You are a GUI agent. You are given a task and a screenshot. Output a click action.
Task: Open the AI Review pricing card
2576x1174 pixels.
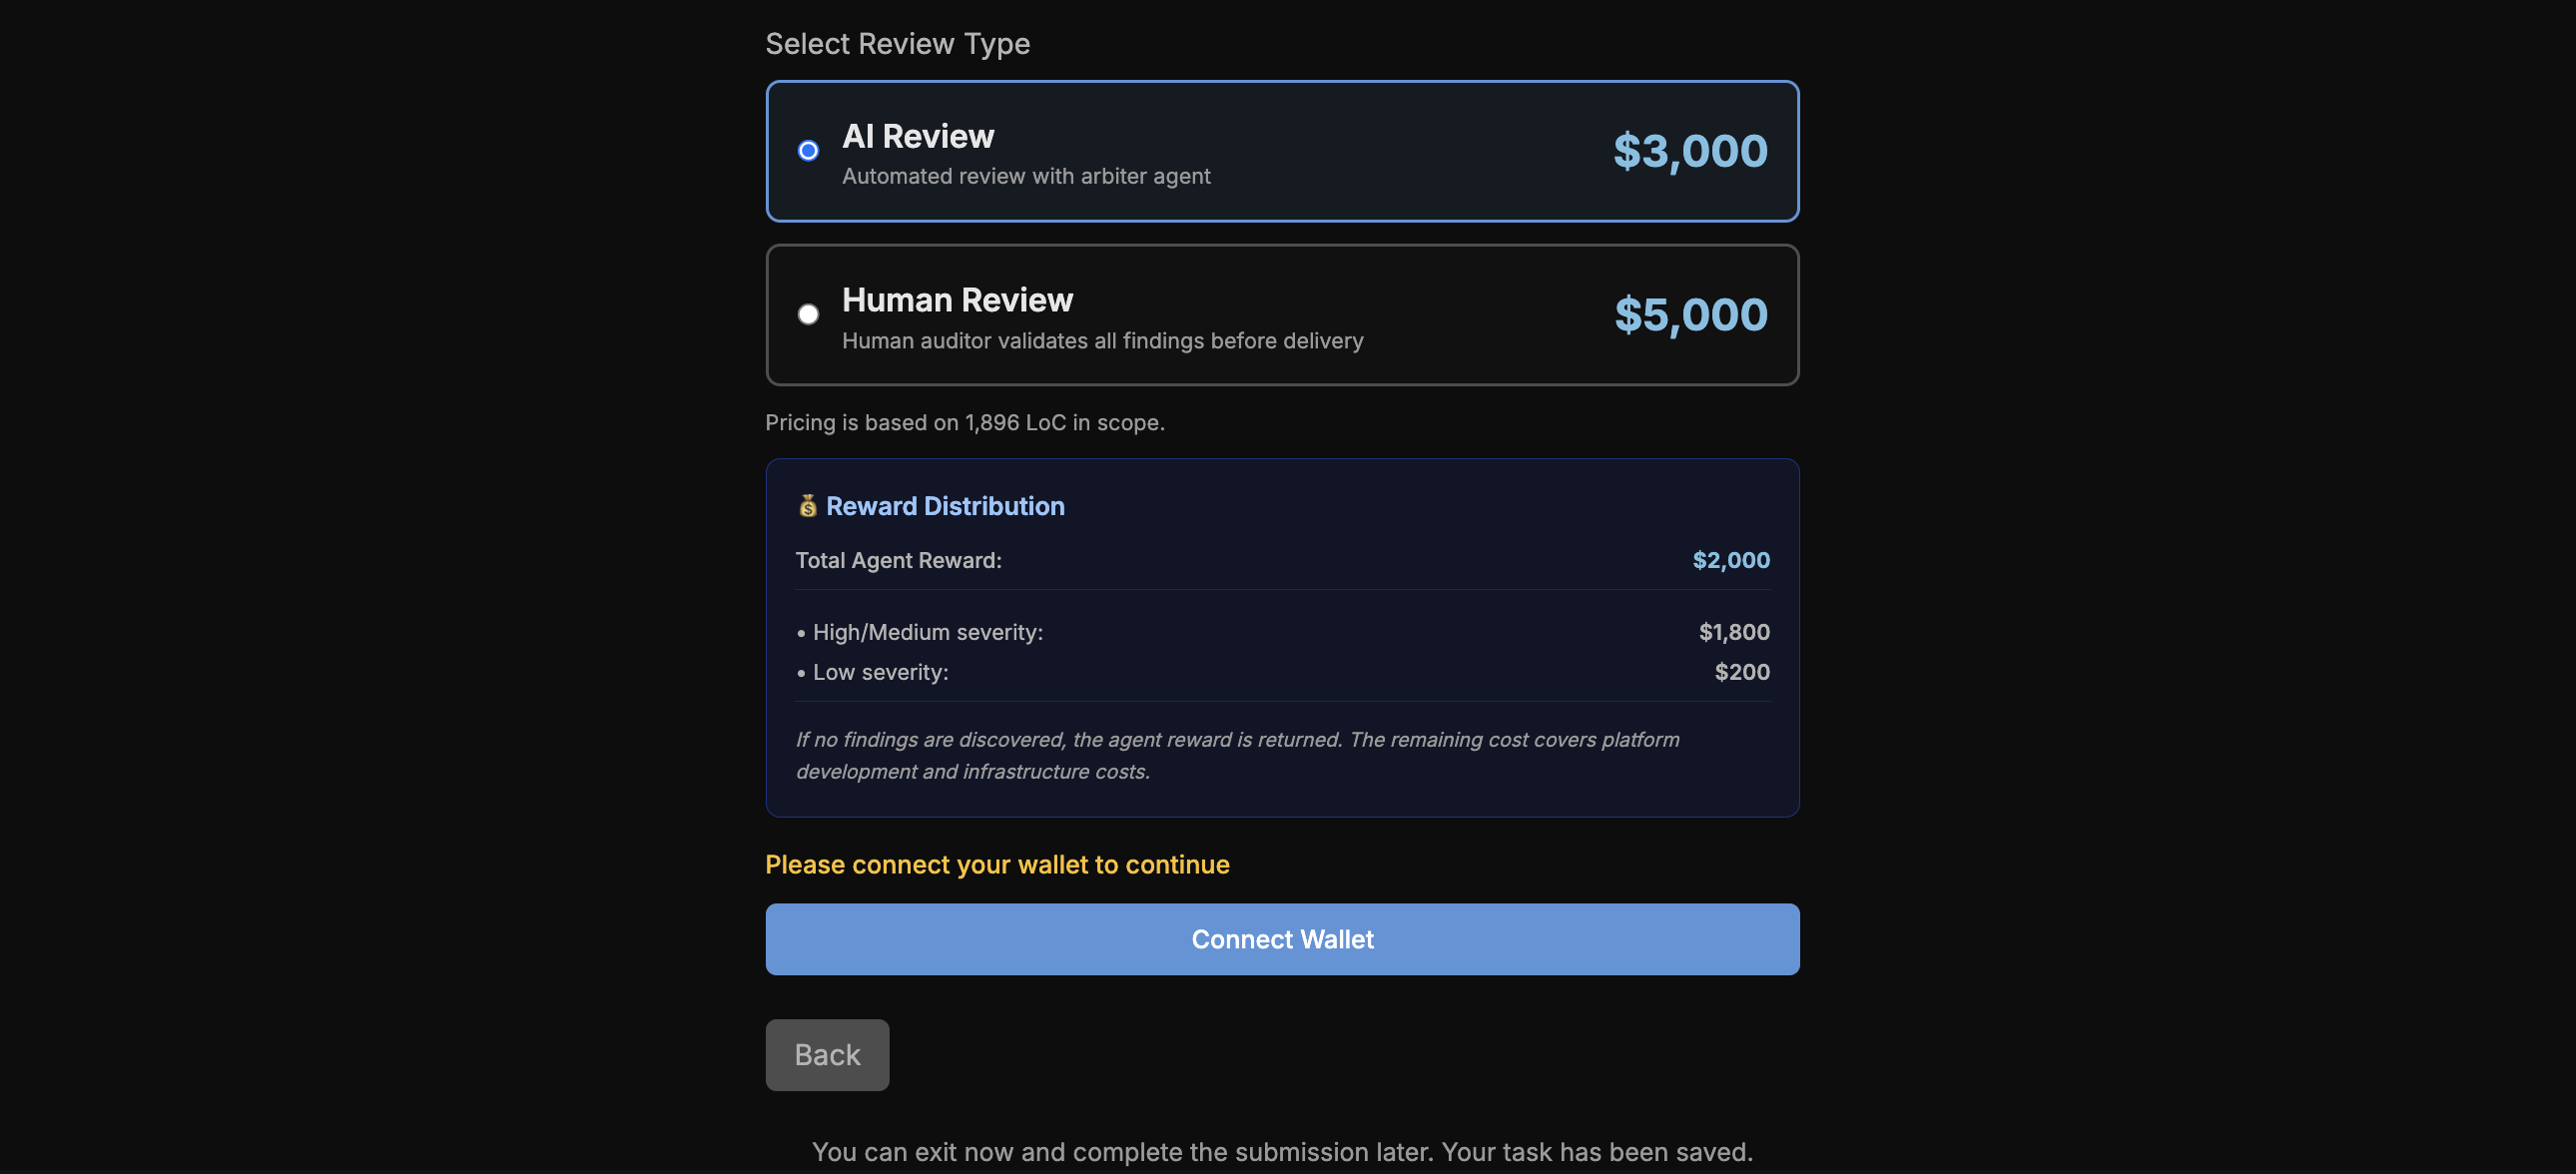pyautogui.click(x=1282, y=151)
